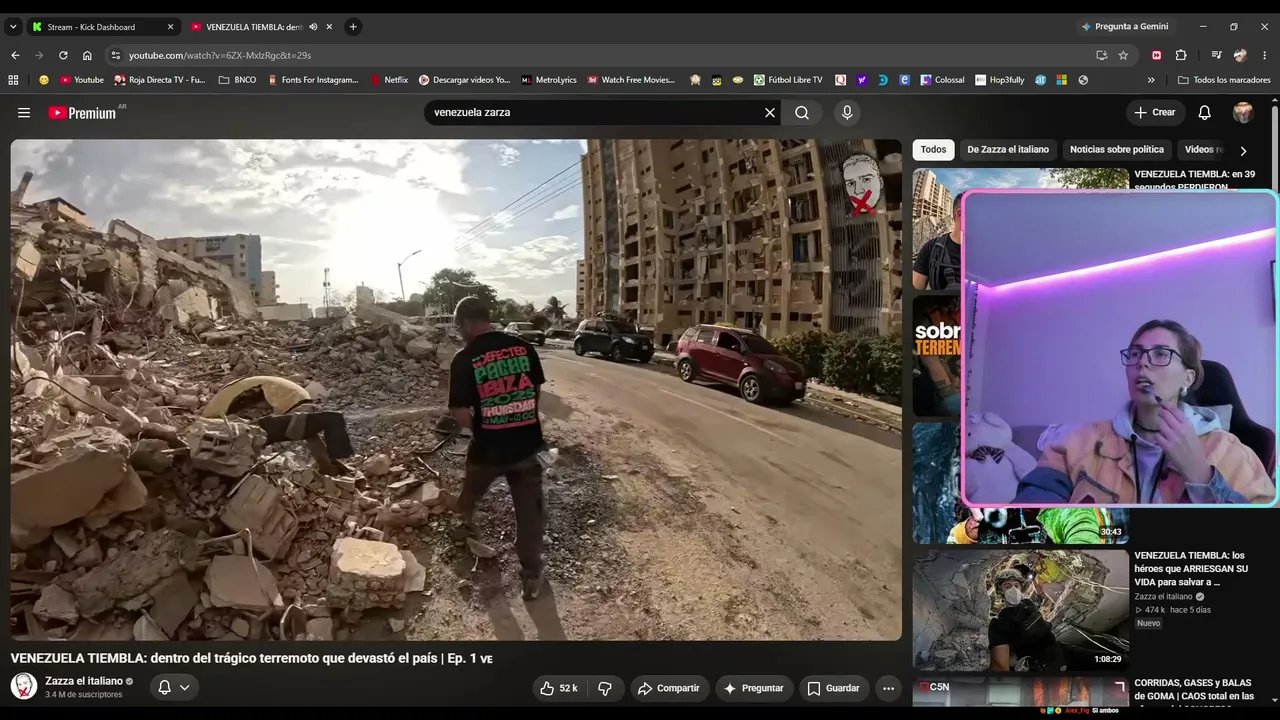Mute the VENEZUELA TIEMBLA tab audio
Viewport: 1280px width, 720px height.
pos(313,27)
